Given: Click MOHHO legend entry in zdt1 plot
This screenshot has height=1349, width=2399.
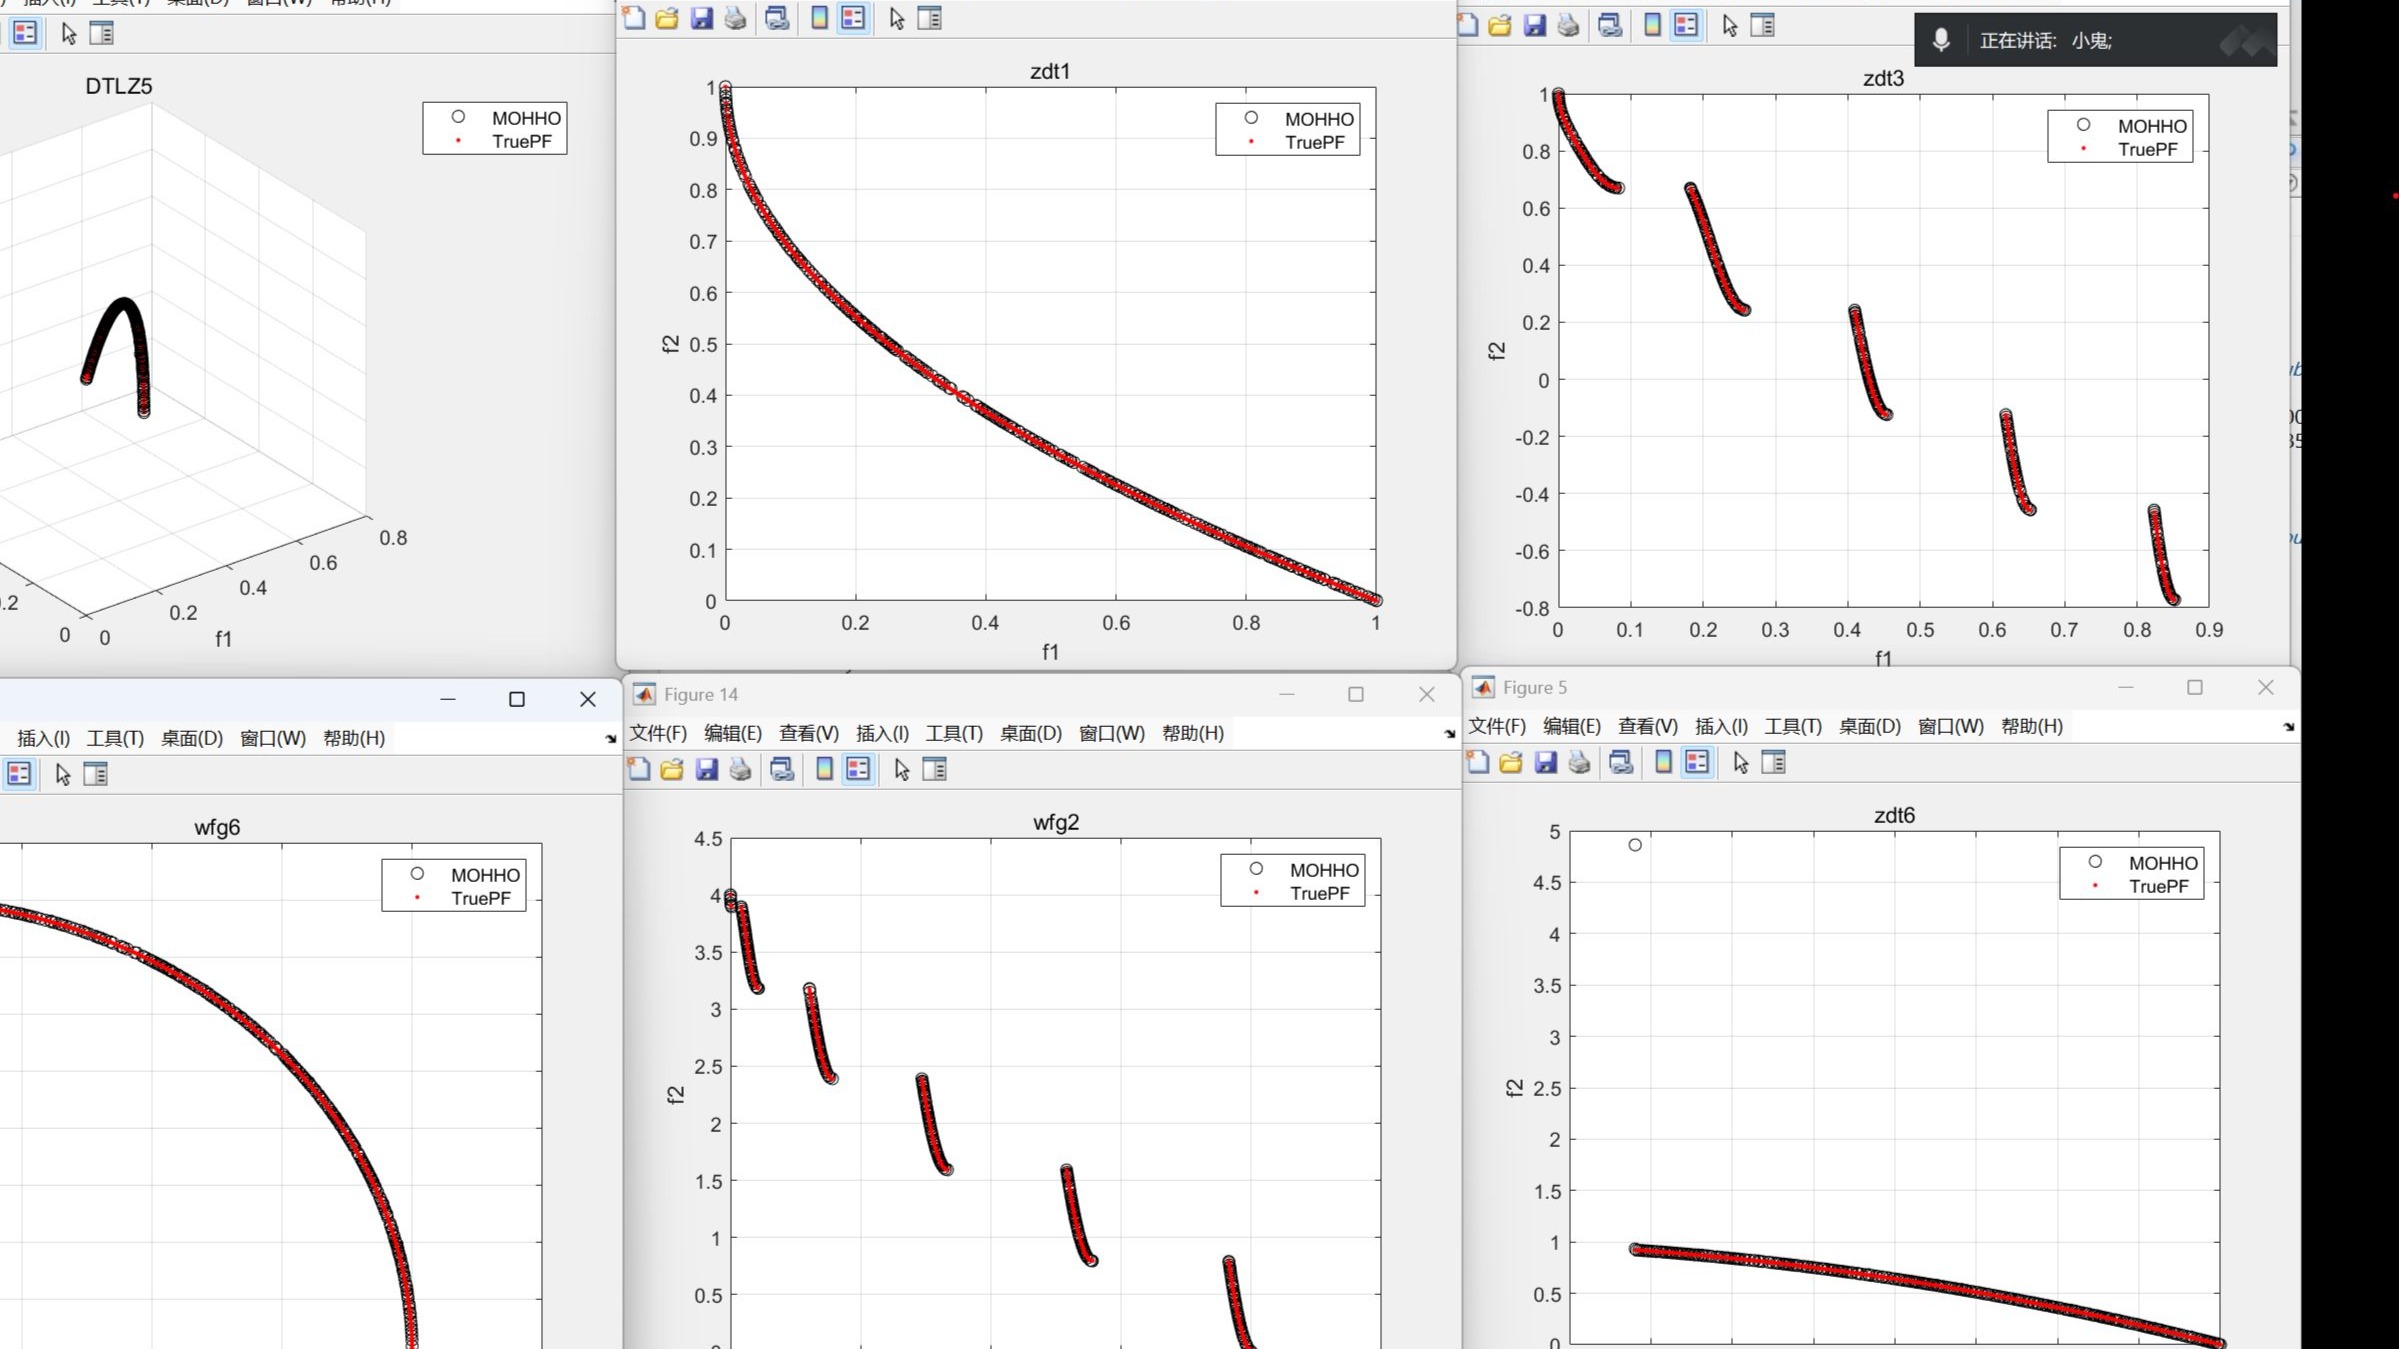Looking at the screenshot, I should coord(1318,119).
